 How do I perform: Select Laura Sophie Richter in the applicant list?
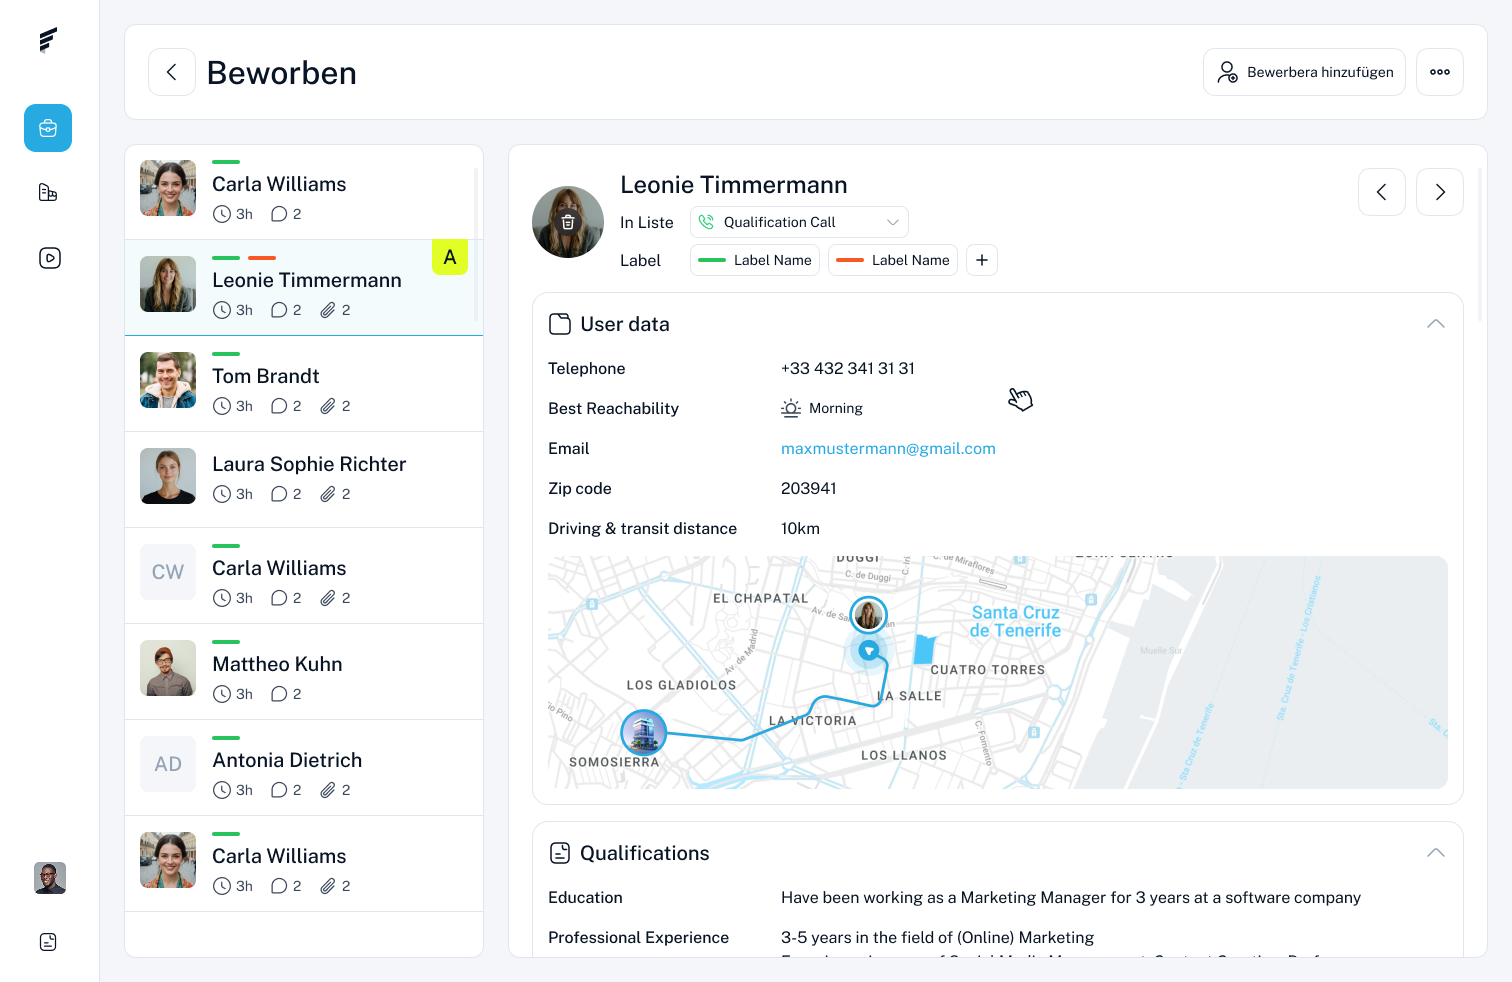pos(304,480)
